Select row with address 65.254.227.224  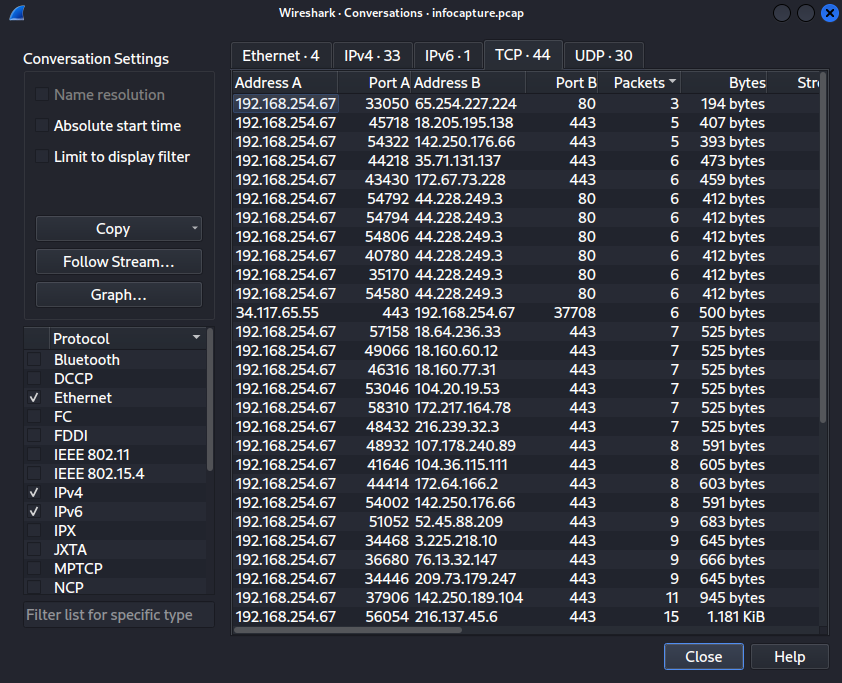526,104
